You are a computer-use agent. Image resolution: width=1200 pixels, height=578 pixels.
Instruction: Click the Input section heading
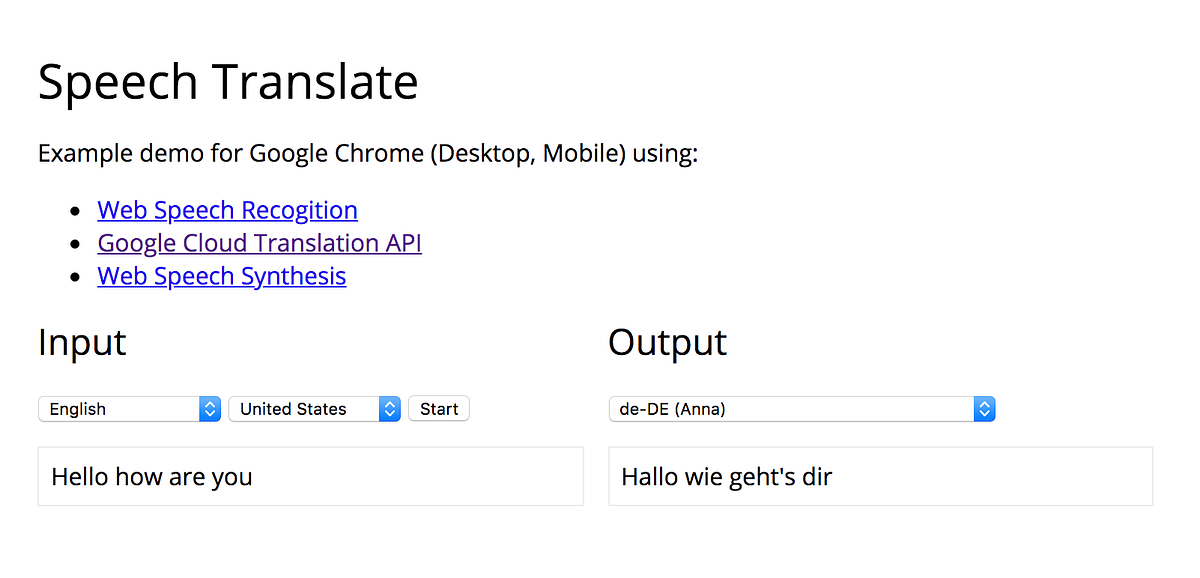pyautogui.click(x=82, y=342)
